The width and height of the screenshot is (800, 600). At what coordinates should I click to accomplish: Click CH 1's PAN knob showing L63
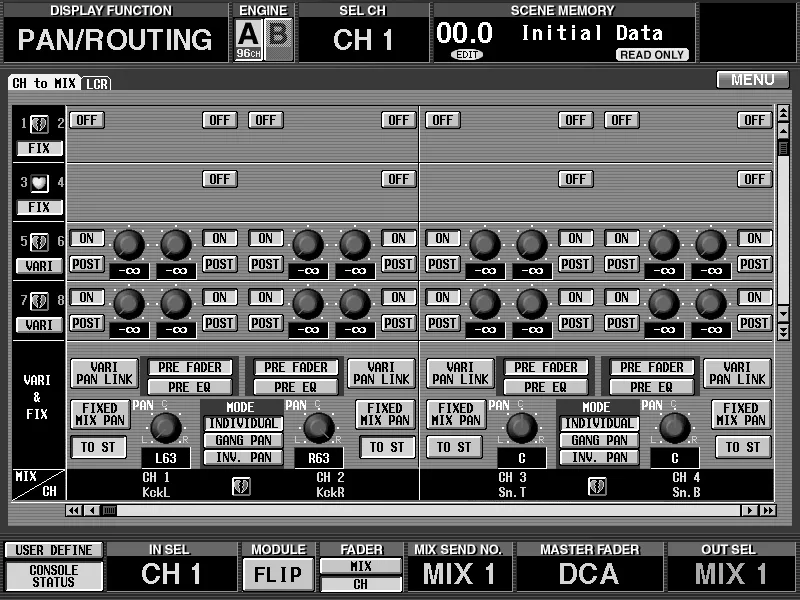(165, 428)
